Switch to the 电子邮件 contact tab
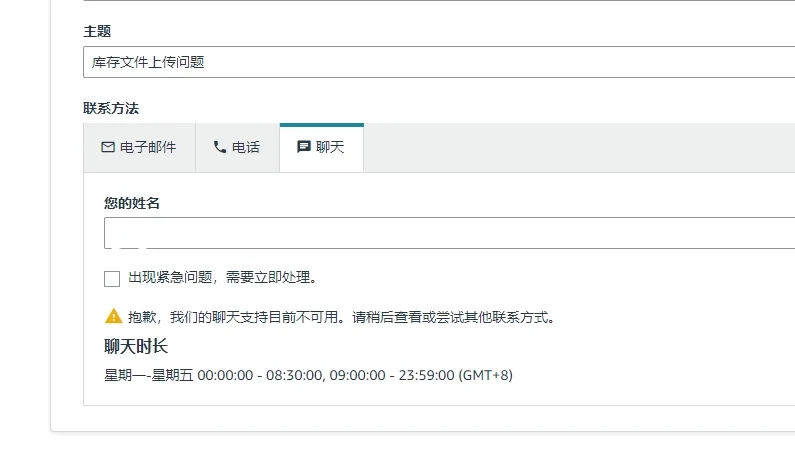This screenshot has width=795, height=457. pyautogui.click(x=139, y=147)
